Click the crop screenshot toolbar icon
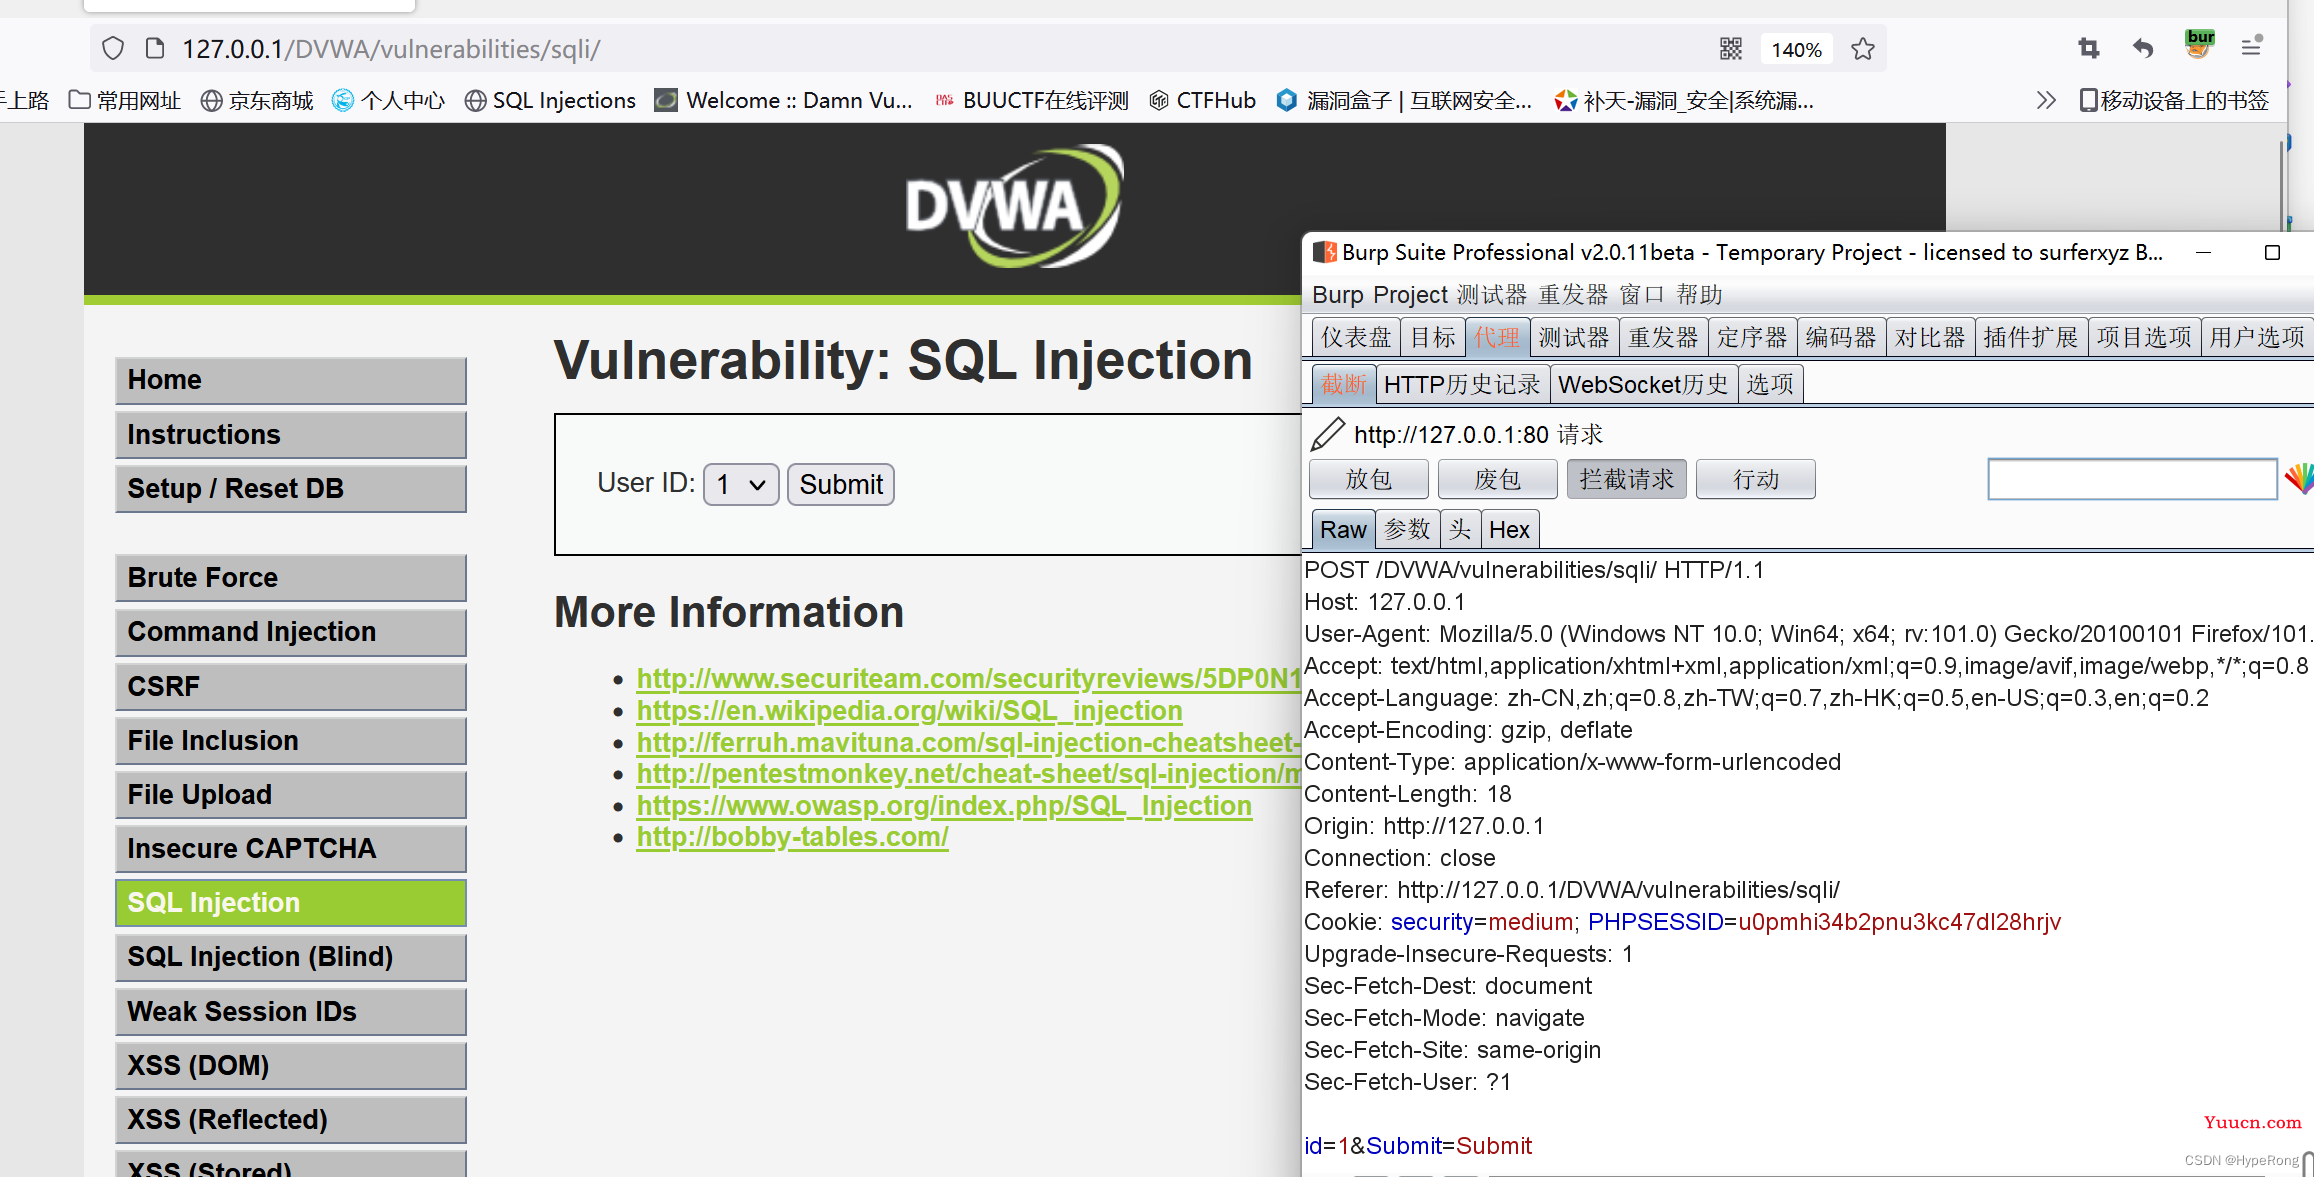 pos(2088,47)
